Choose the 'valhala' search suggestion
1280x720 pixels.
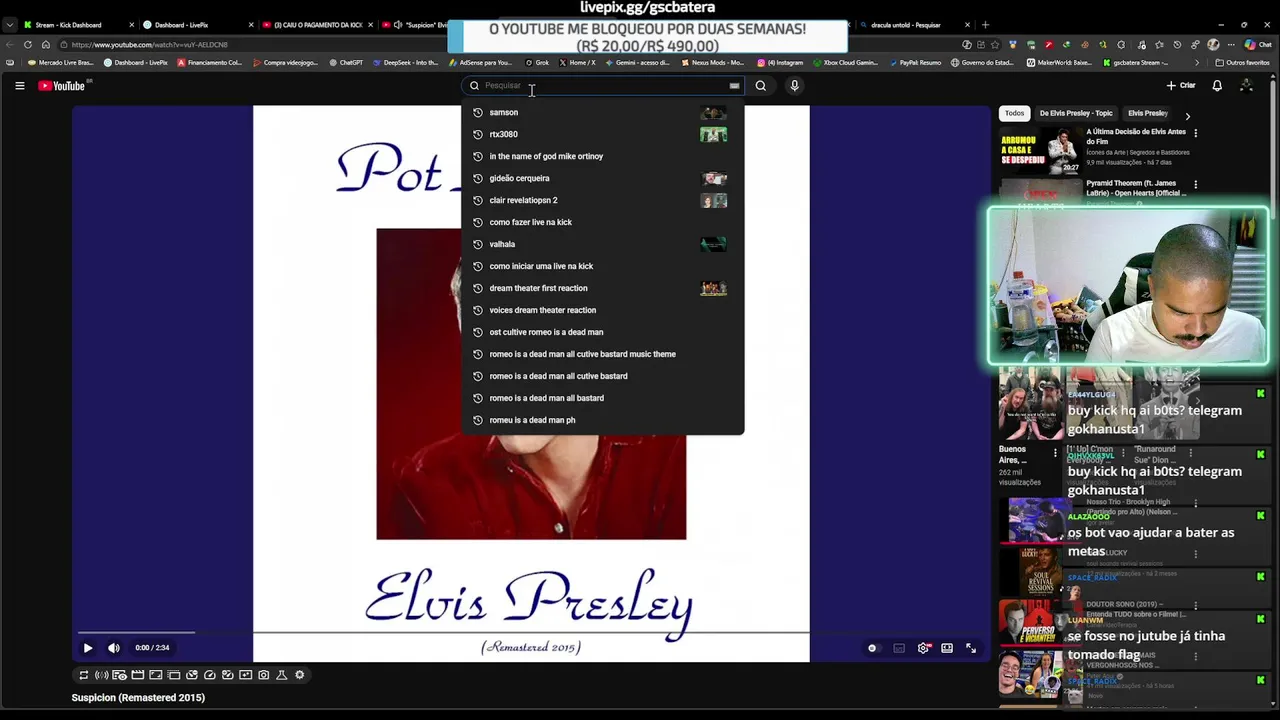tap(602, 244)
